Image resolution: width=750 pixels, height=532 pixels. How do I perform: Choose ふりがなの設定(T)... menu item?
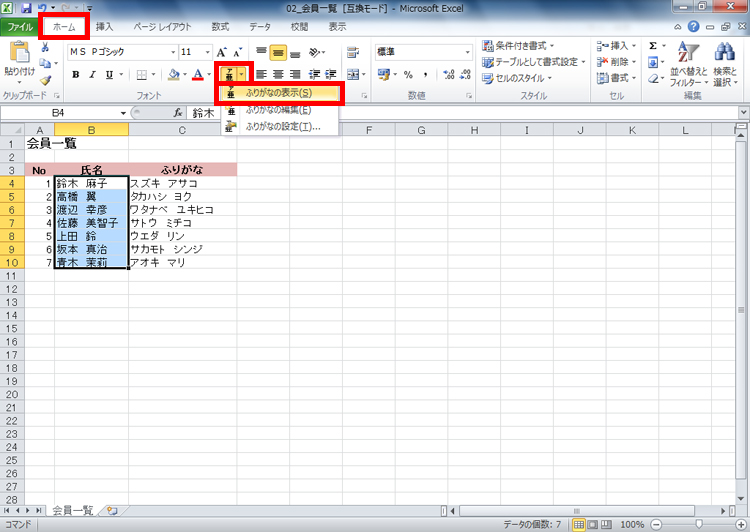point(279,127)
